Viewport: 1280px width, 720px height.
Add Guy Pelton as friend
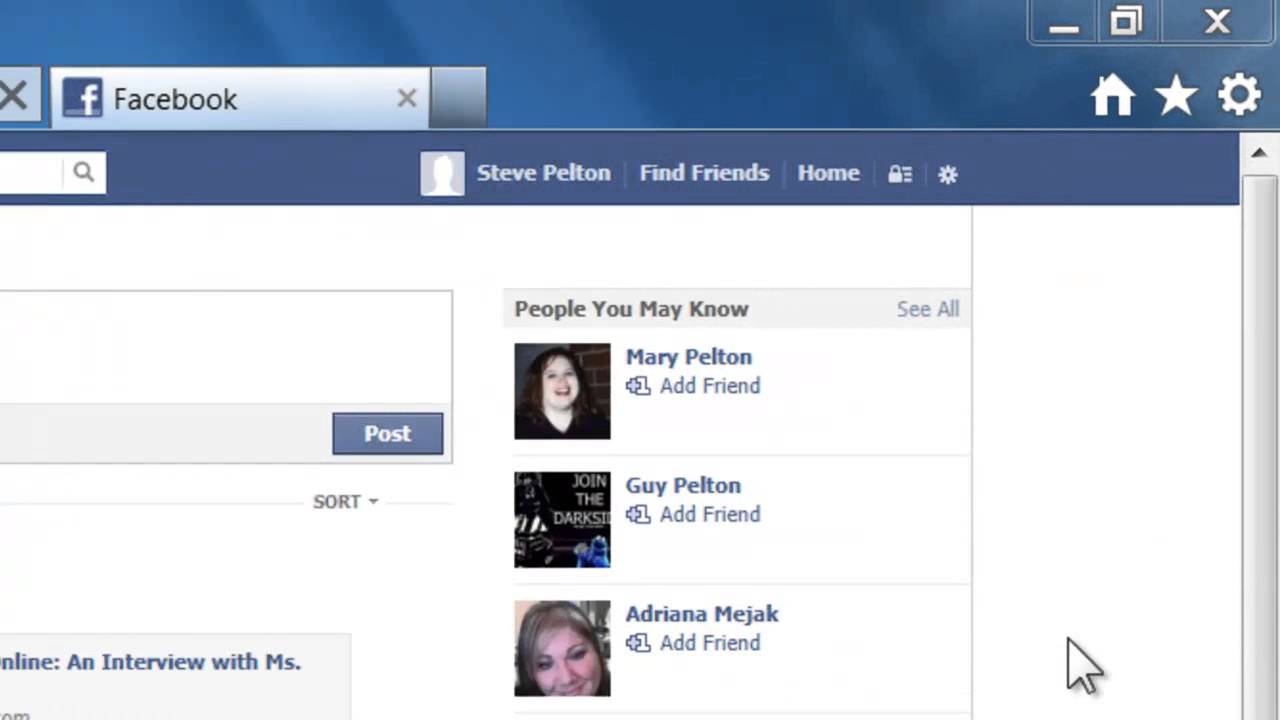pos(693,514)
